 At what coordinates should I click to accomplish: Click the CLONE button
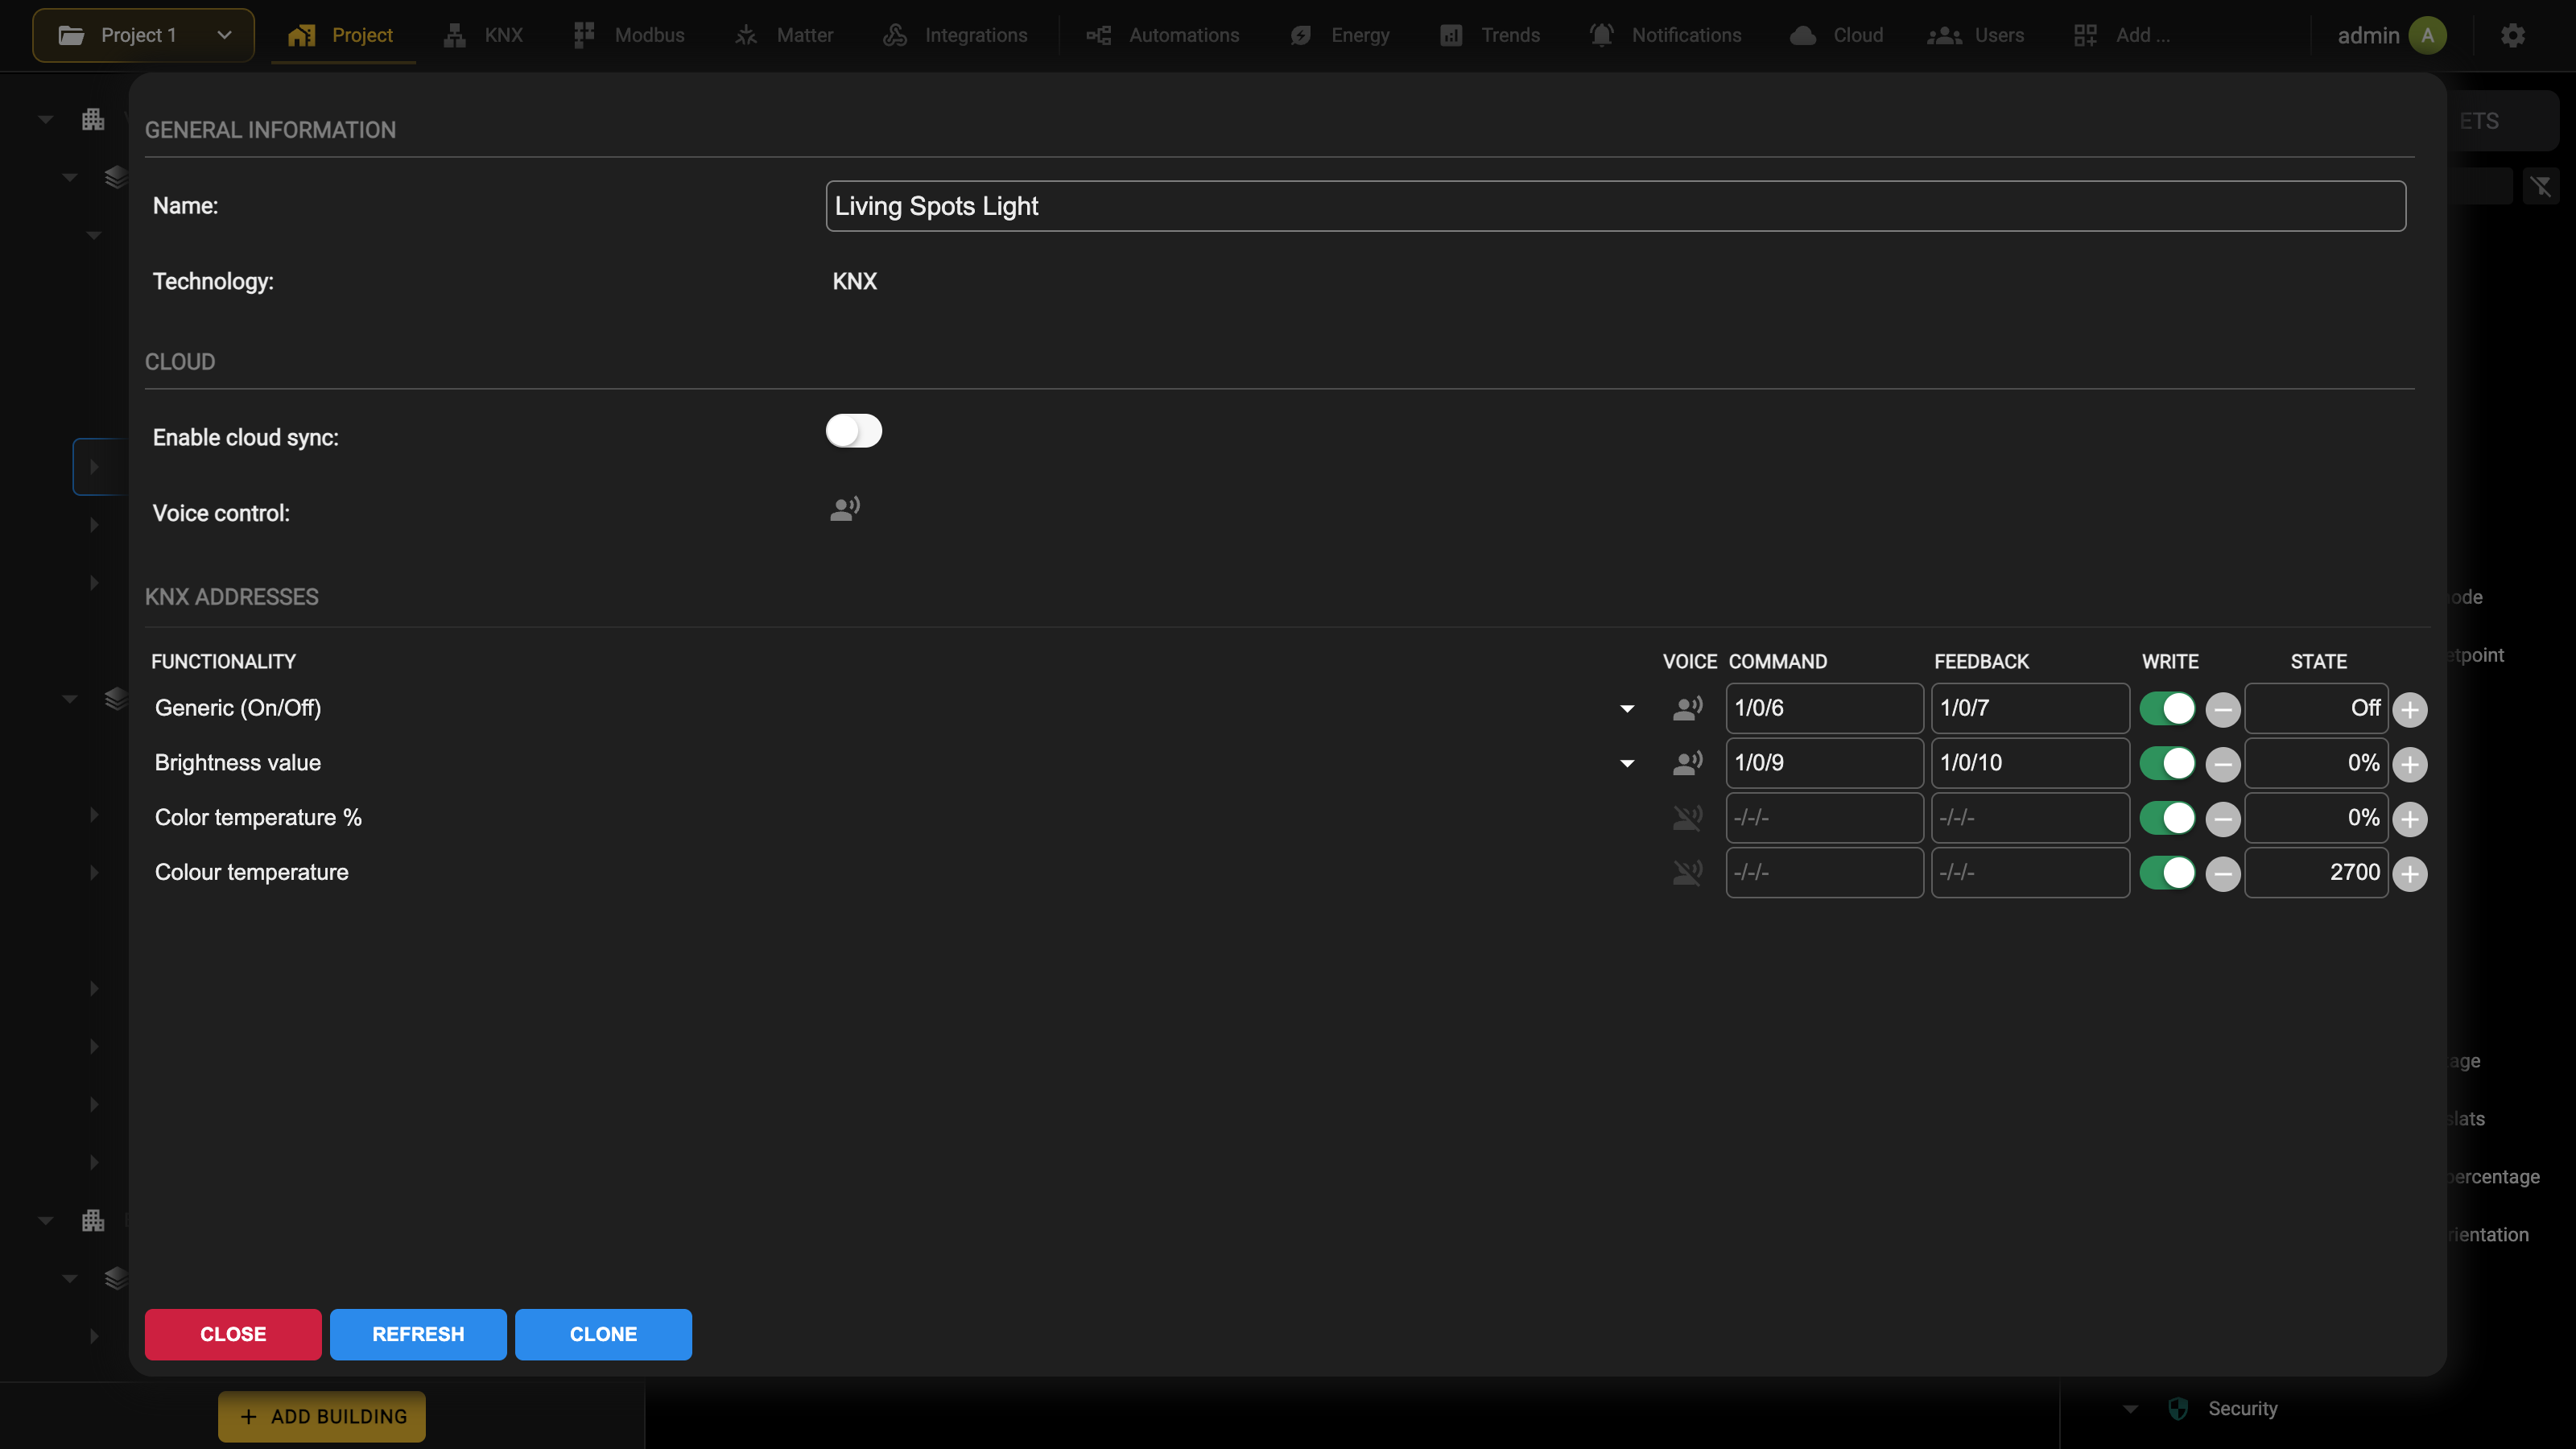pos(603,1334)
